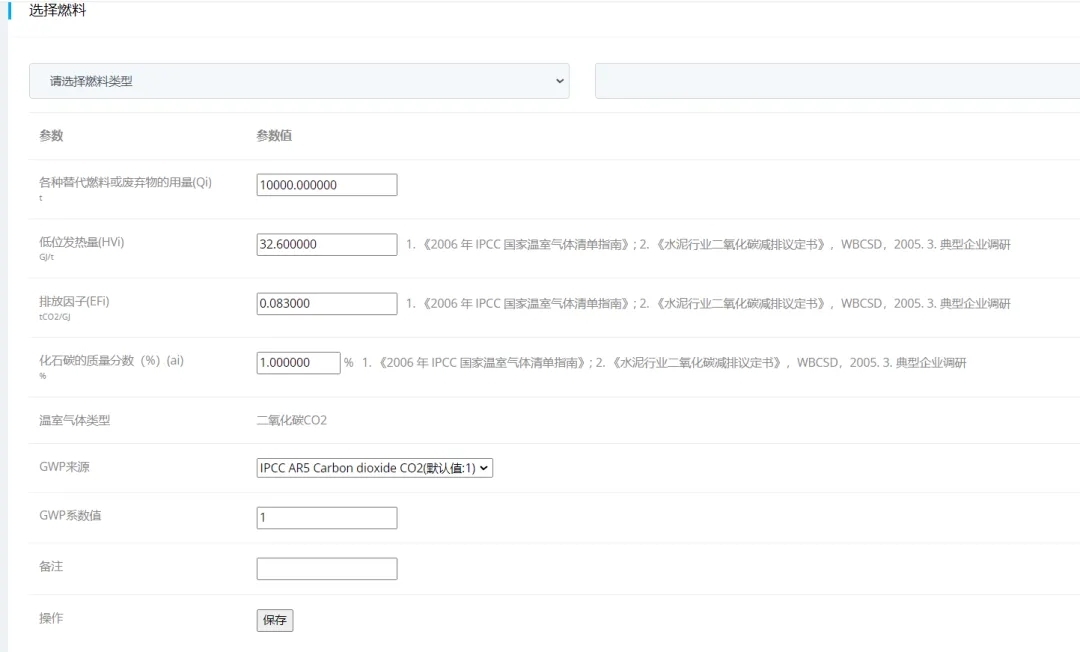Click the reference text beside HVi field
Image resolution: width=1080 pixels, height=652 pixels.
pos(707,244)
